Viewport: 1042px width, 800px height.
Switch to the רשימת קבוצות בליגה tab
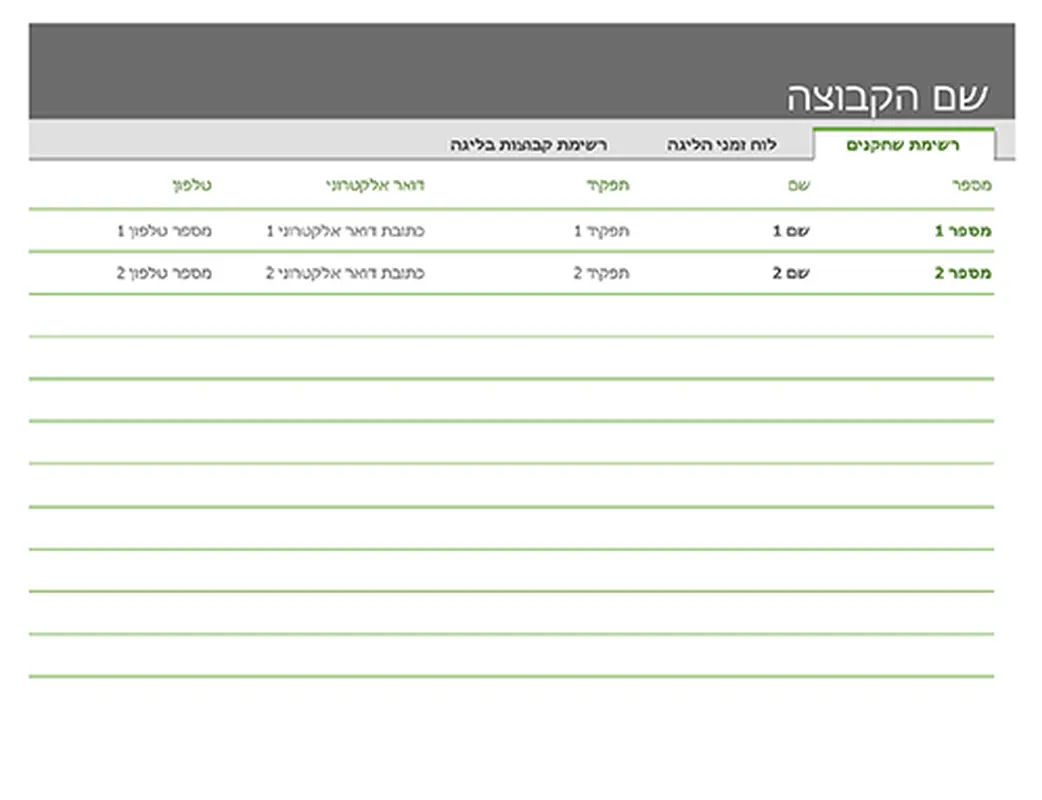(528, 145)
